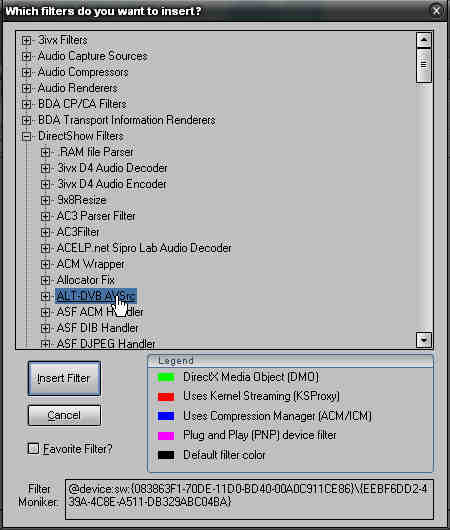Viewport: 450px width, 530px height.
Task: Expand the Audio Capture Sources node
Action: pos(26,56)
